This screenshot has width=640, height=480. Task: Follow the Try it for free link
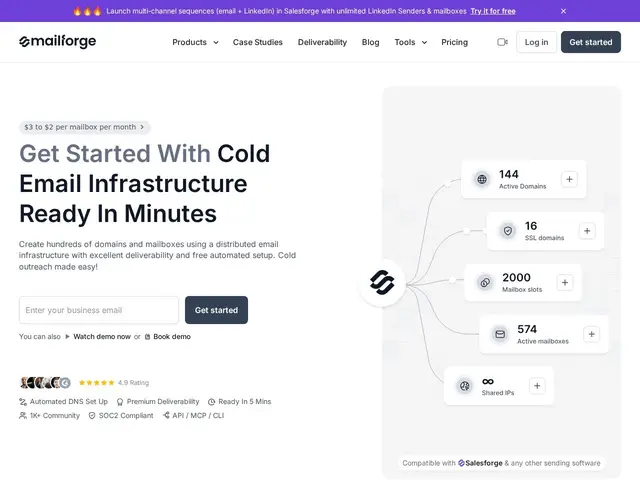coord(493,11)
